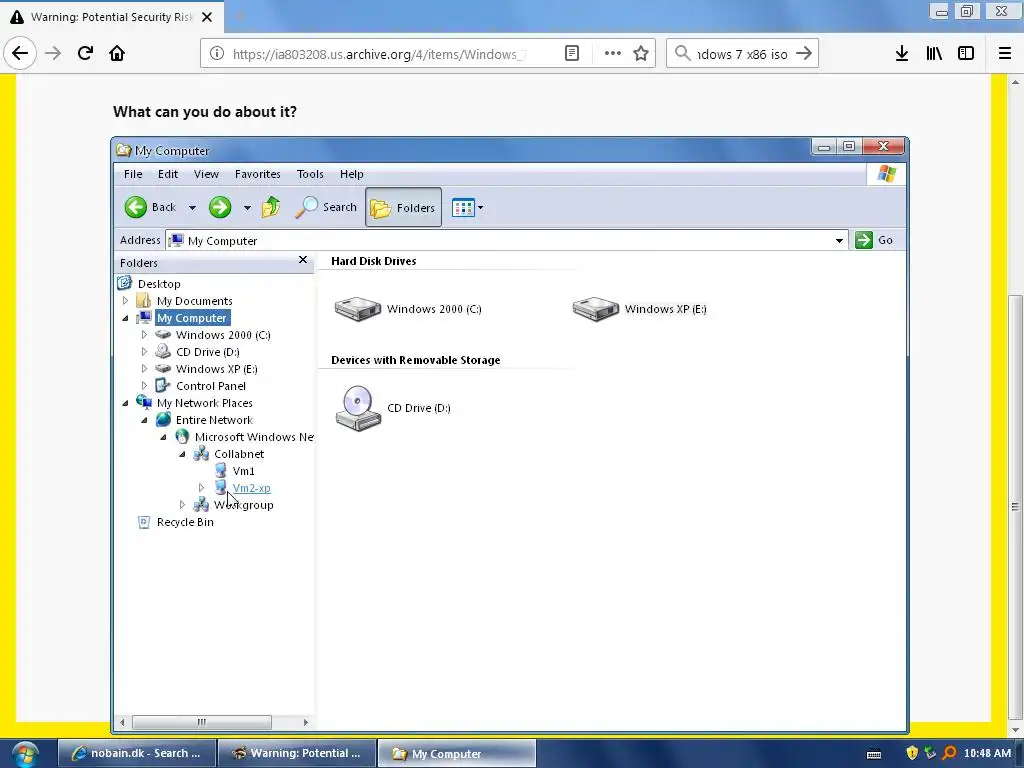Click the My Computer taskbar button
The width and height of the screenshot is (1024, 768).
click(x=457, y=754)
